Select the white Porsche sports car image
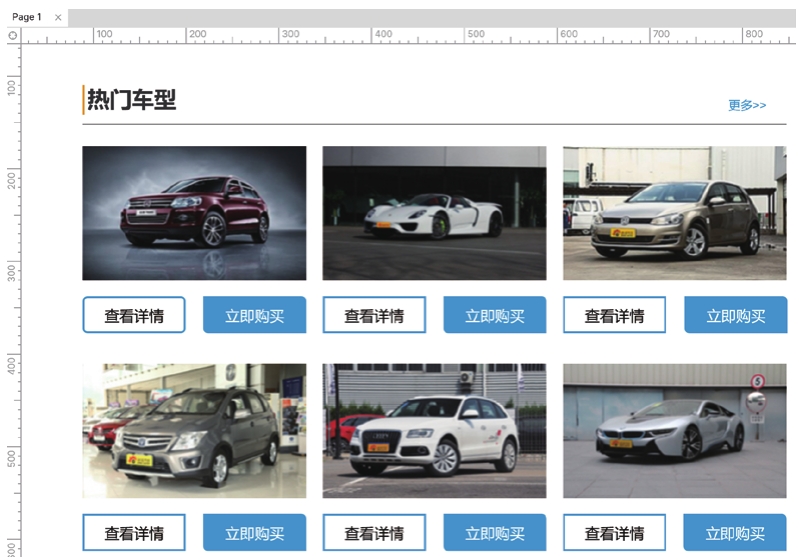Image resolution: width=799 pixels, height=560 pixels. click(434, 213)
